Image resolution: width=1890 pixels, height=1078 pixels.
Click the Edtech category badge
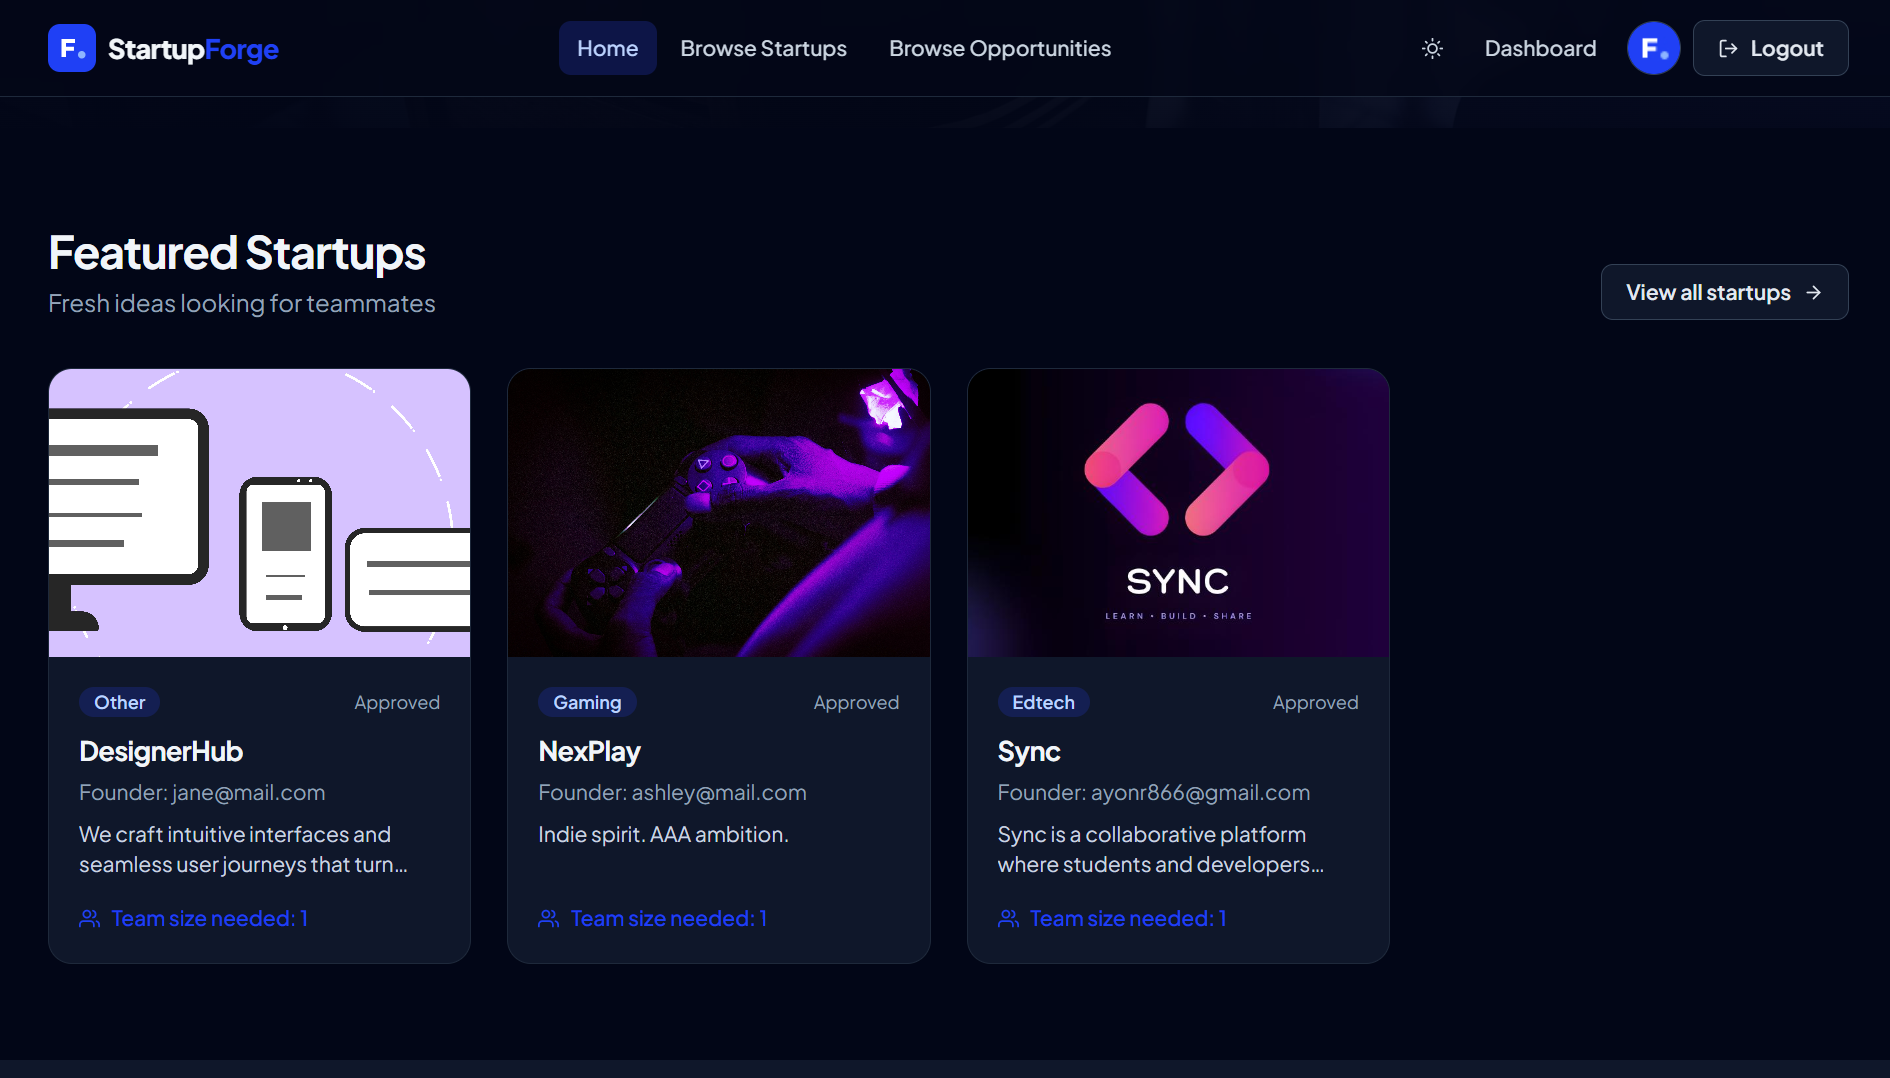1043,702
